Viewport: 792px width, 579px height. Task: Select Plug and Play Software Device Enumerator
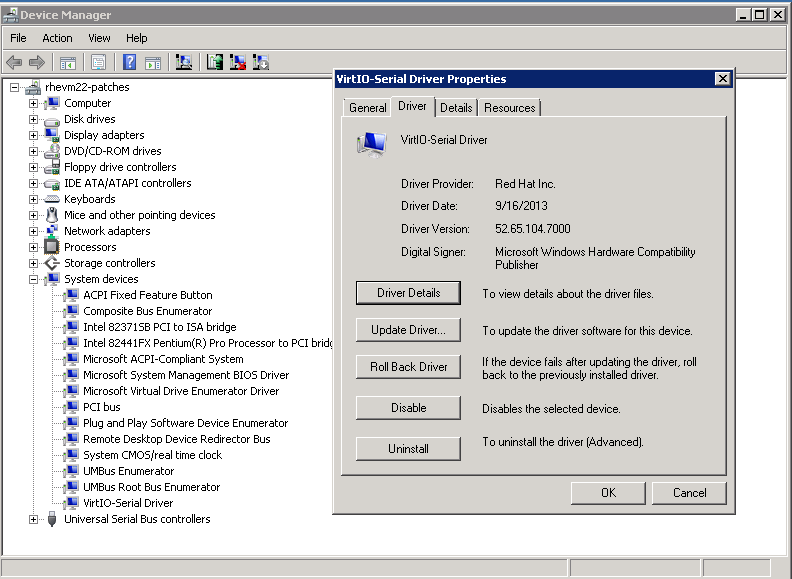click(185, 423)
